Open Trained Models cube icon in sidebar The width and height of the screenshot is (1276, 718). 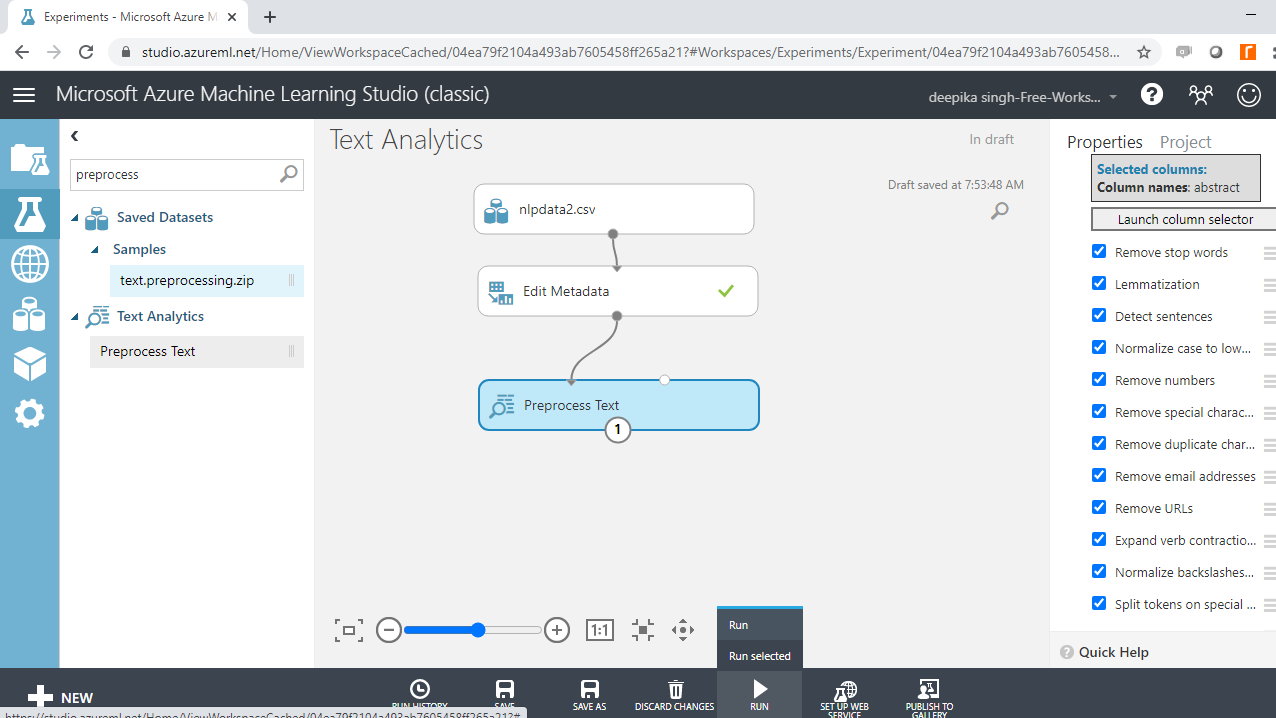29,364
